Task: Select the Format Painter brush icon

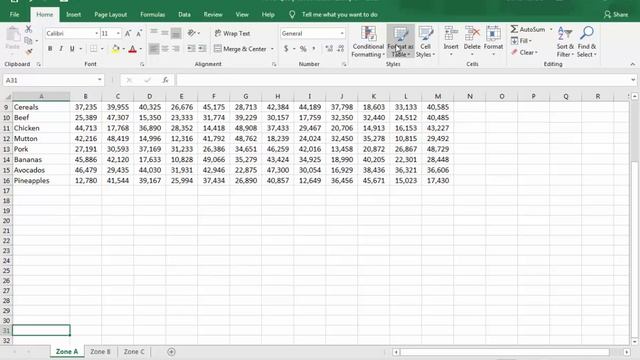Action: [x=28, y=52]
